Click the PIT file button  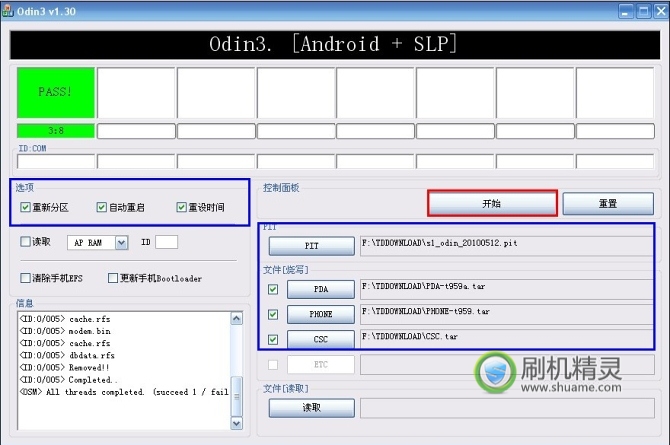(x=311, y=246)
